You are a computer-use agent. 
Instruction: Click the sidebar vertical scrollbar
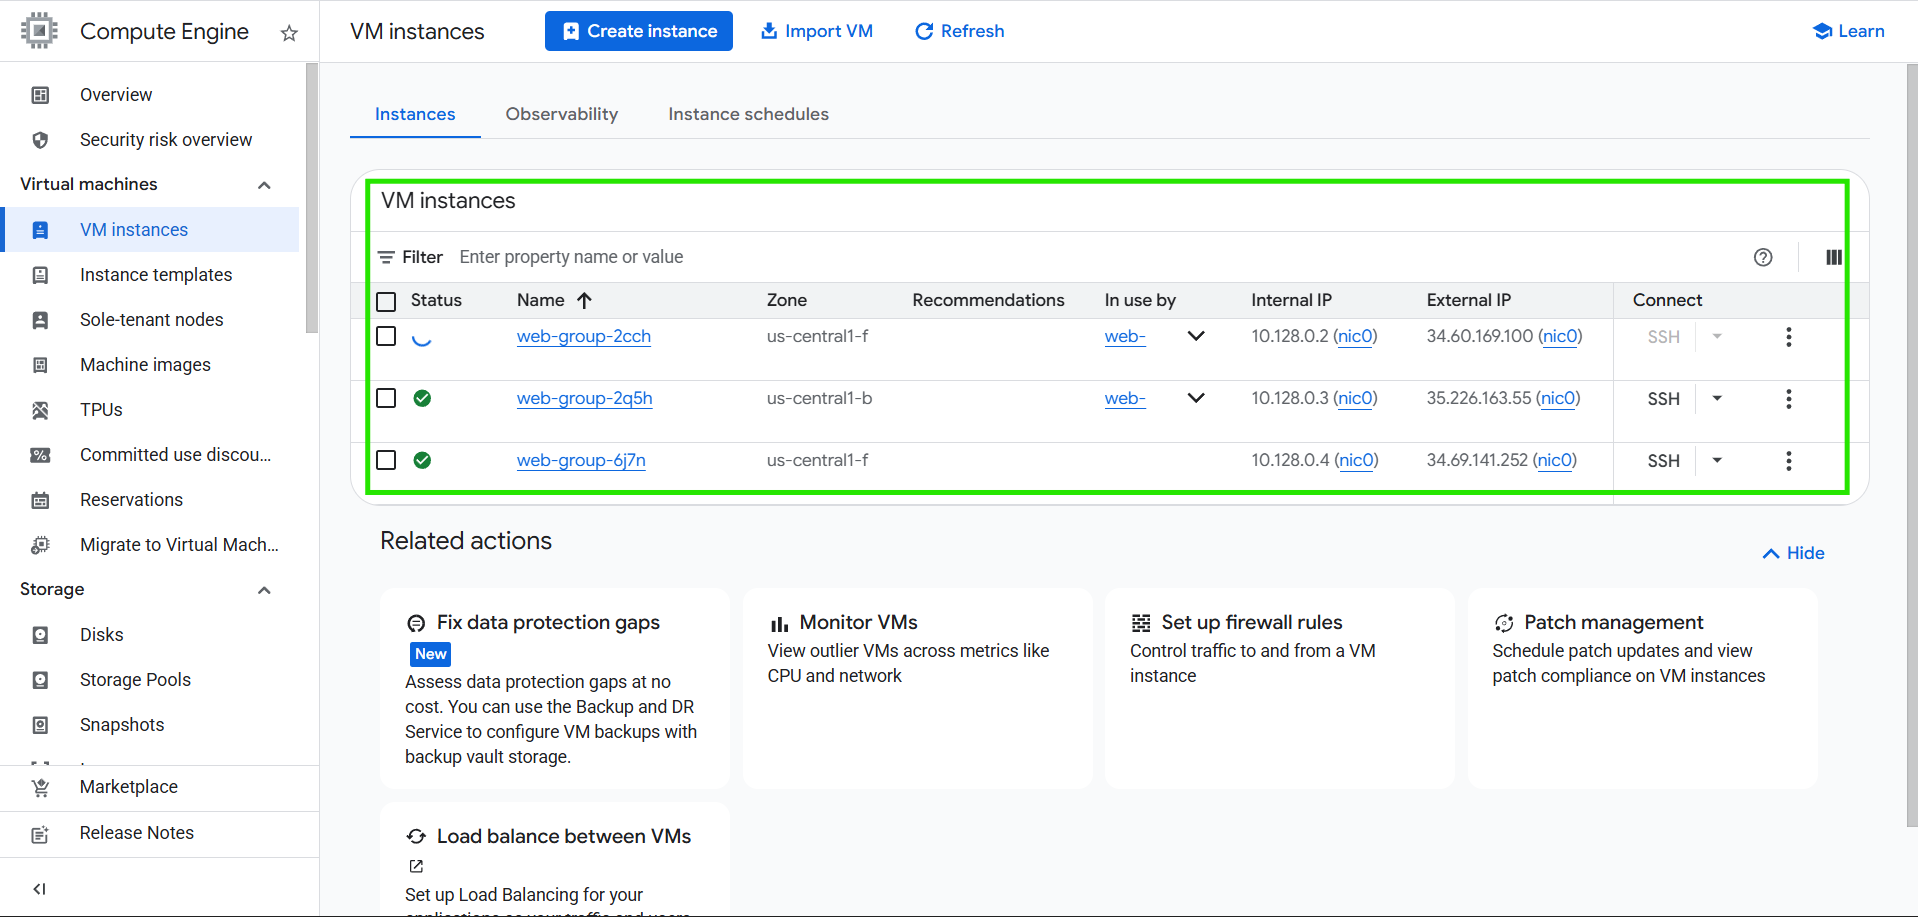pyautogui.click(x=311, y=198)
